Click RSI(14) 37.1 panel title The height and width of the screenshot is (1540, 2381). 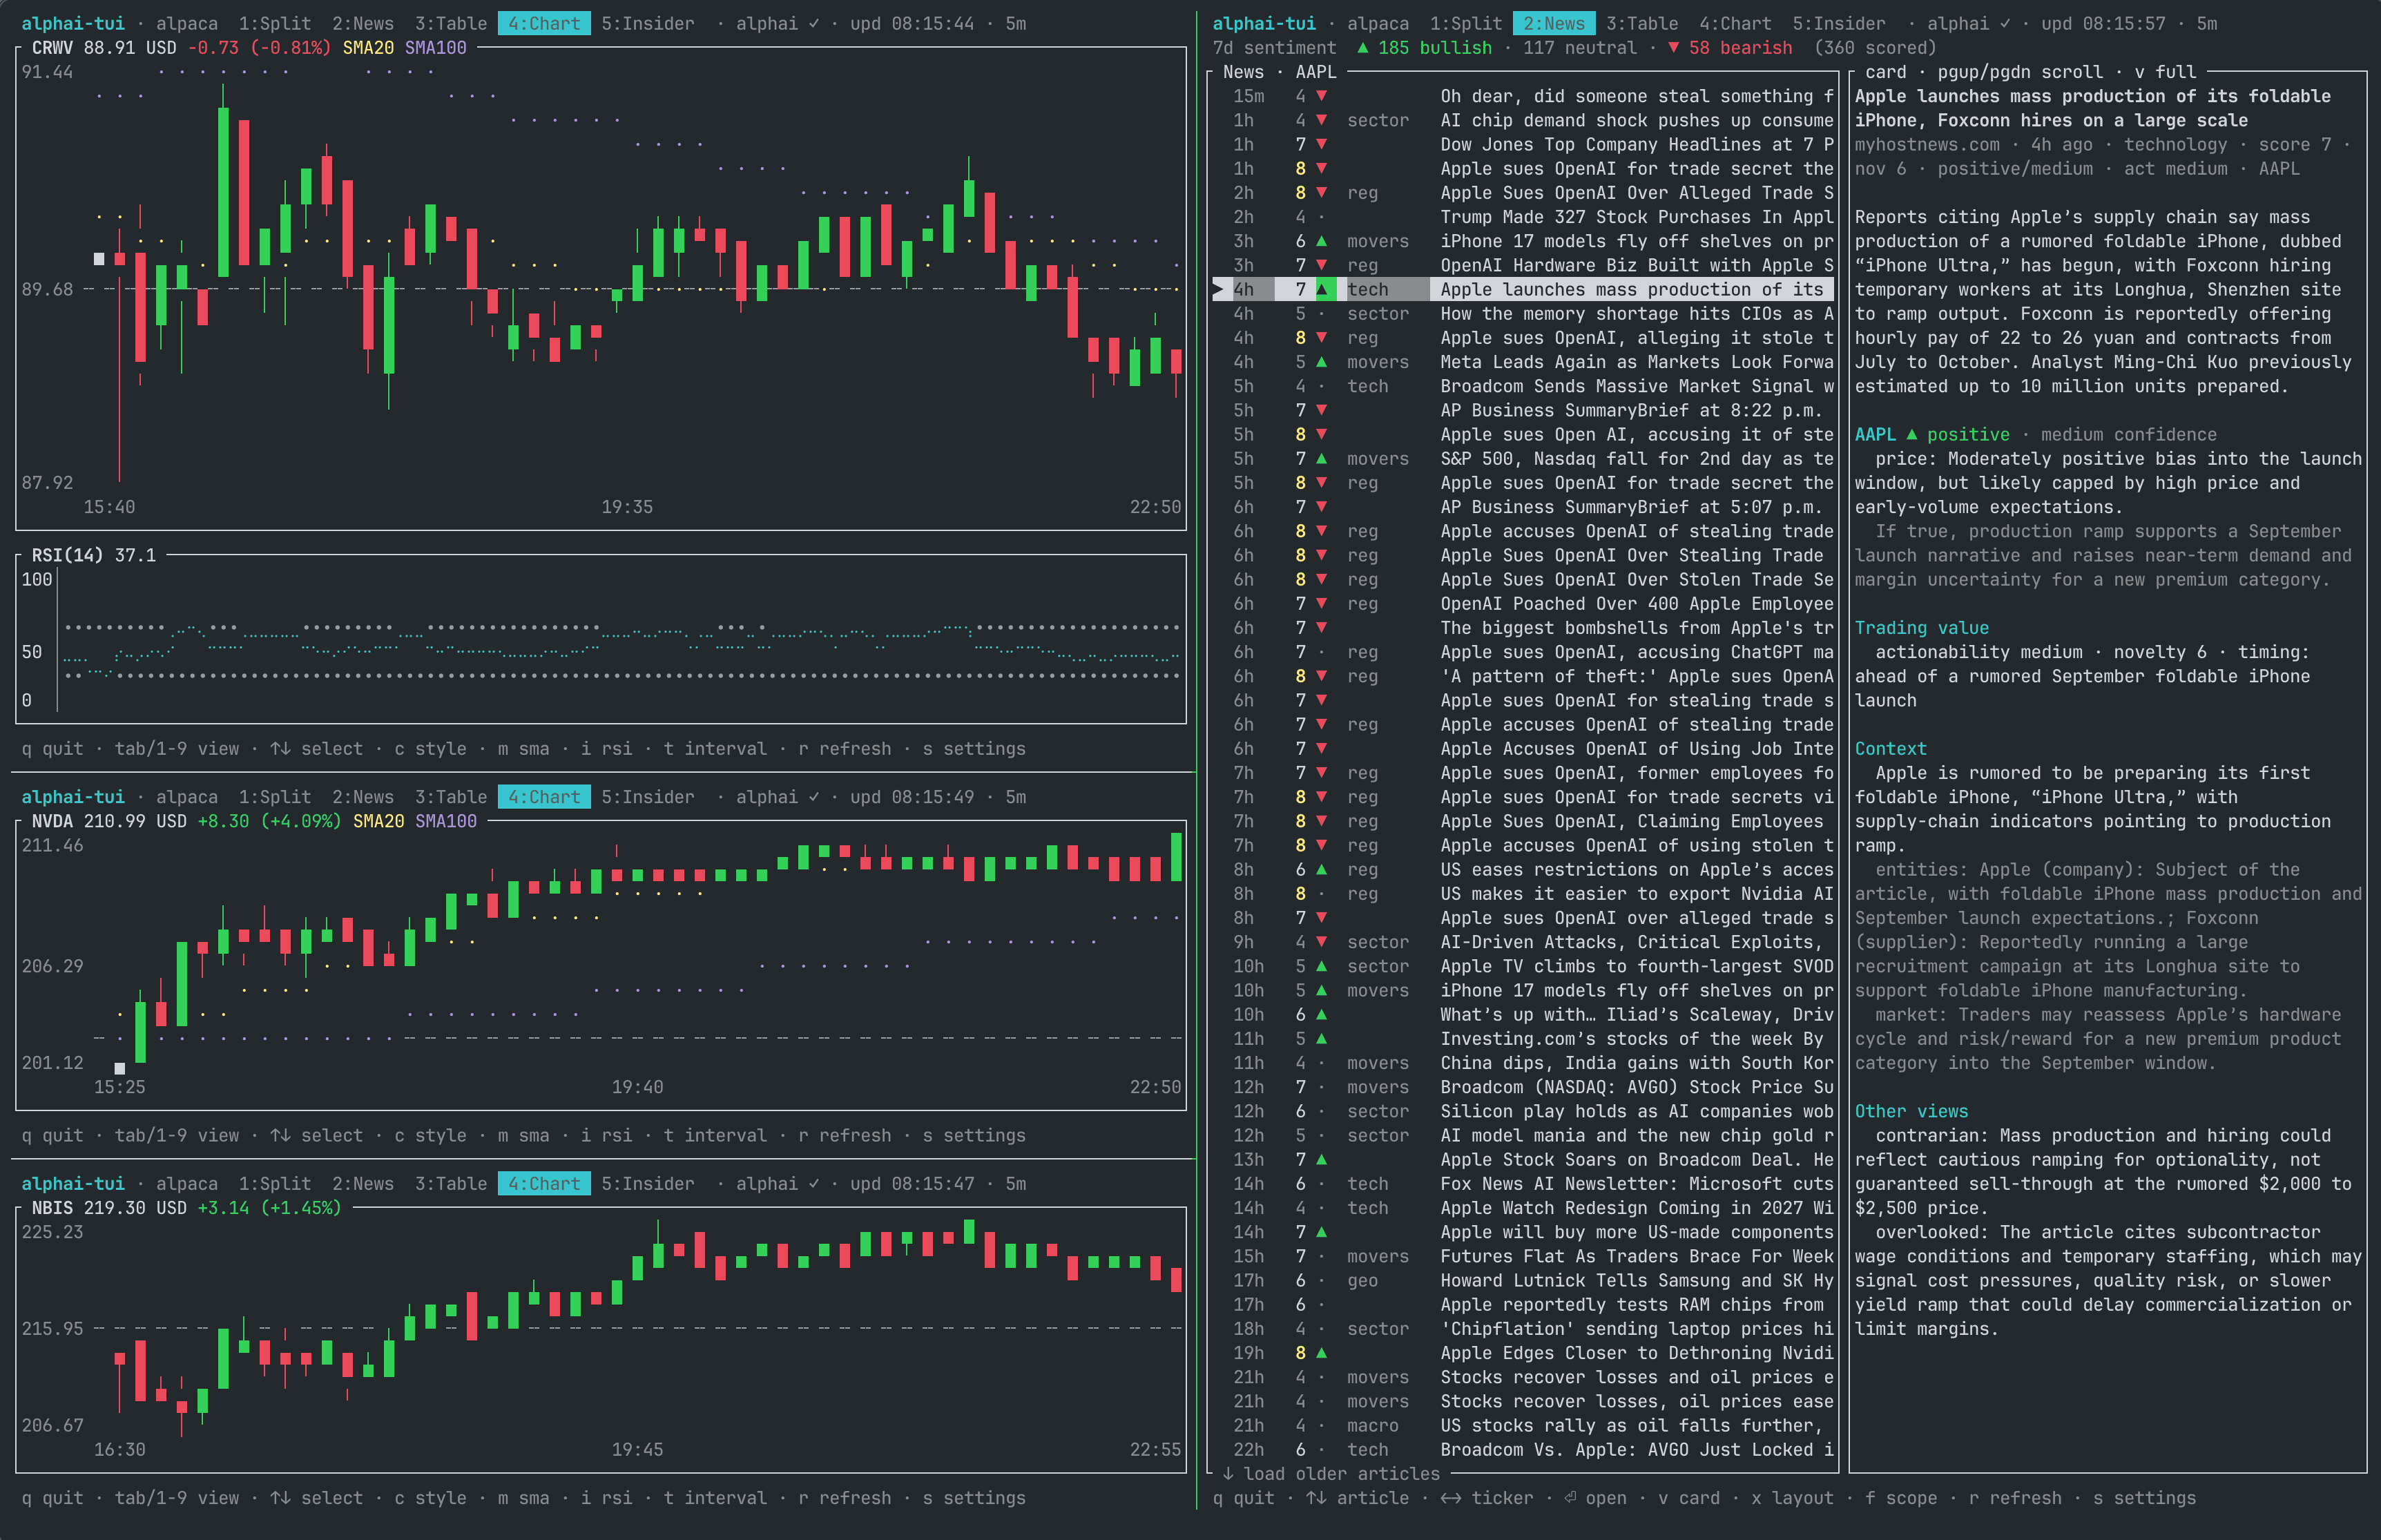point(93,555)
